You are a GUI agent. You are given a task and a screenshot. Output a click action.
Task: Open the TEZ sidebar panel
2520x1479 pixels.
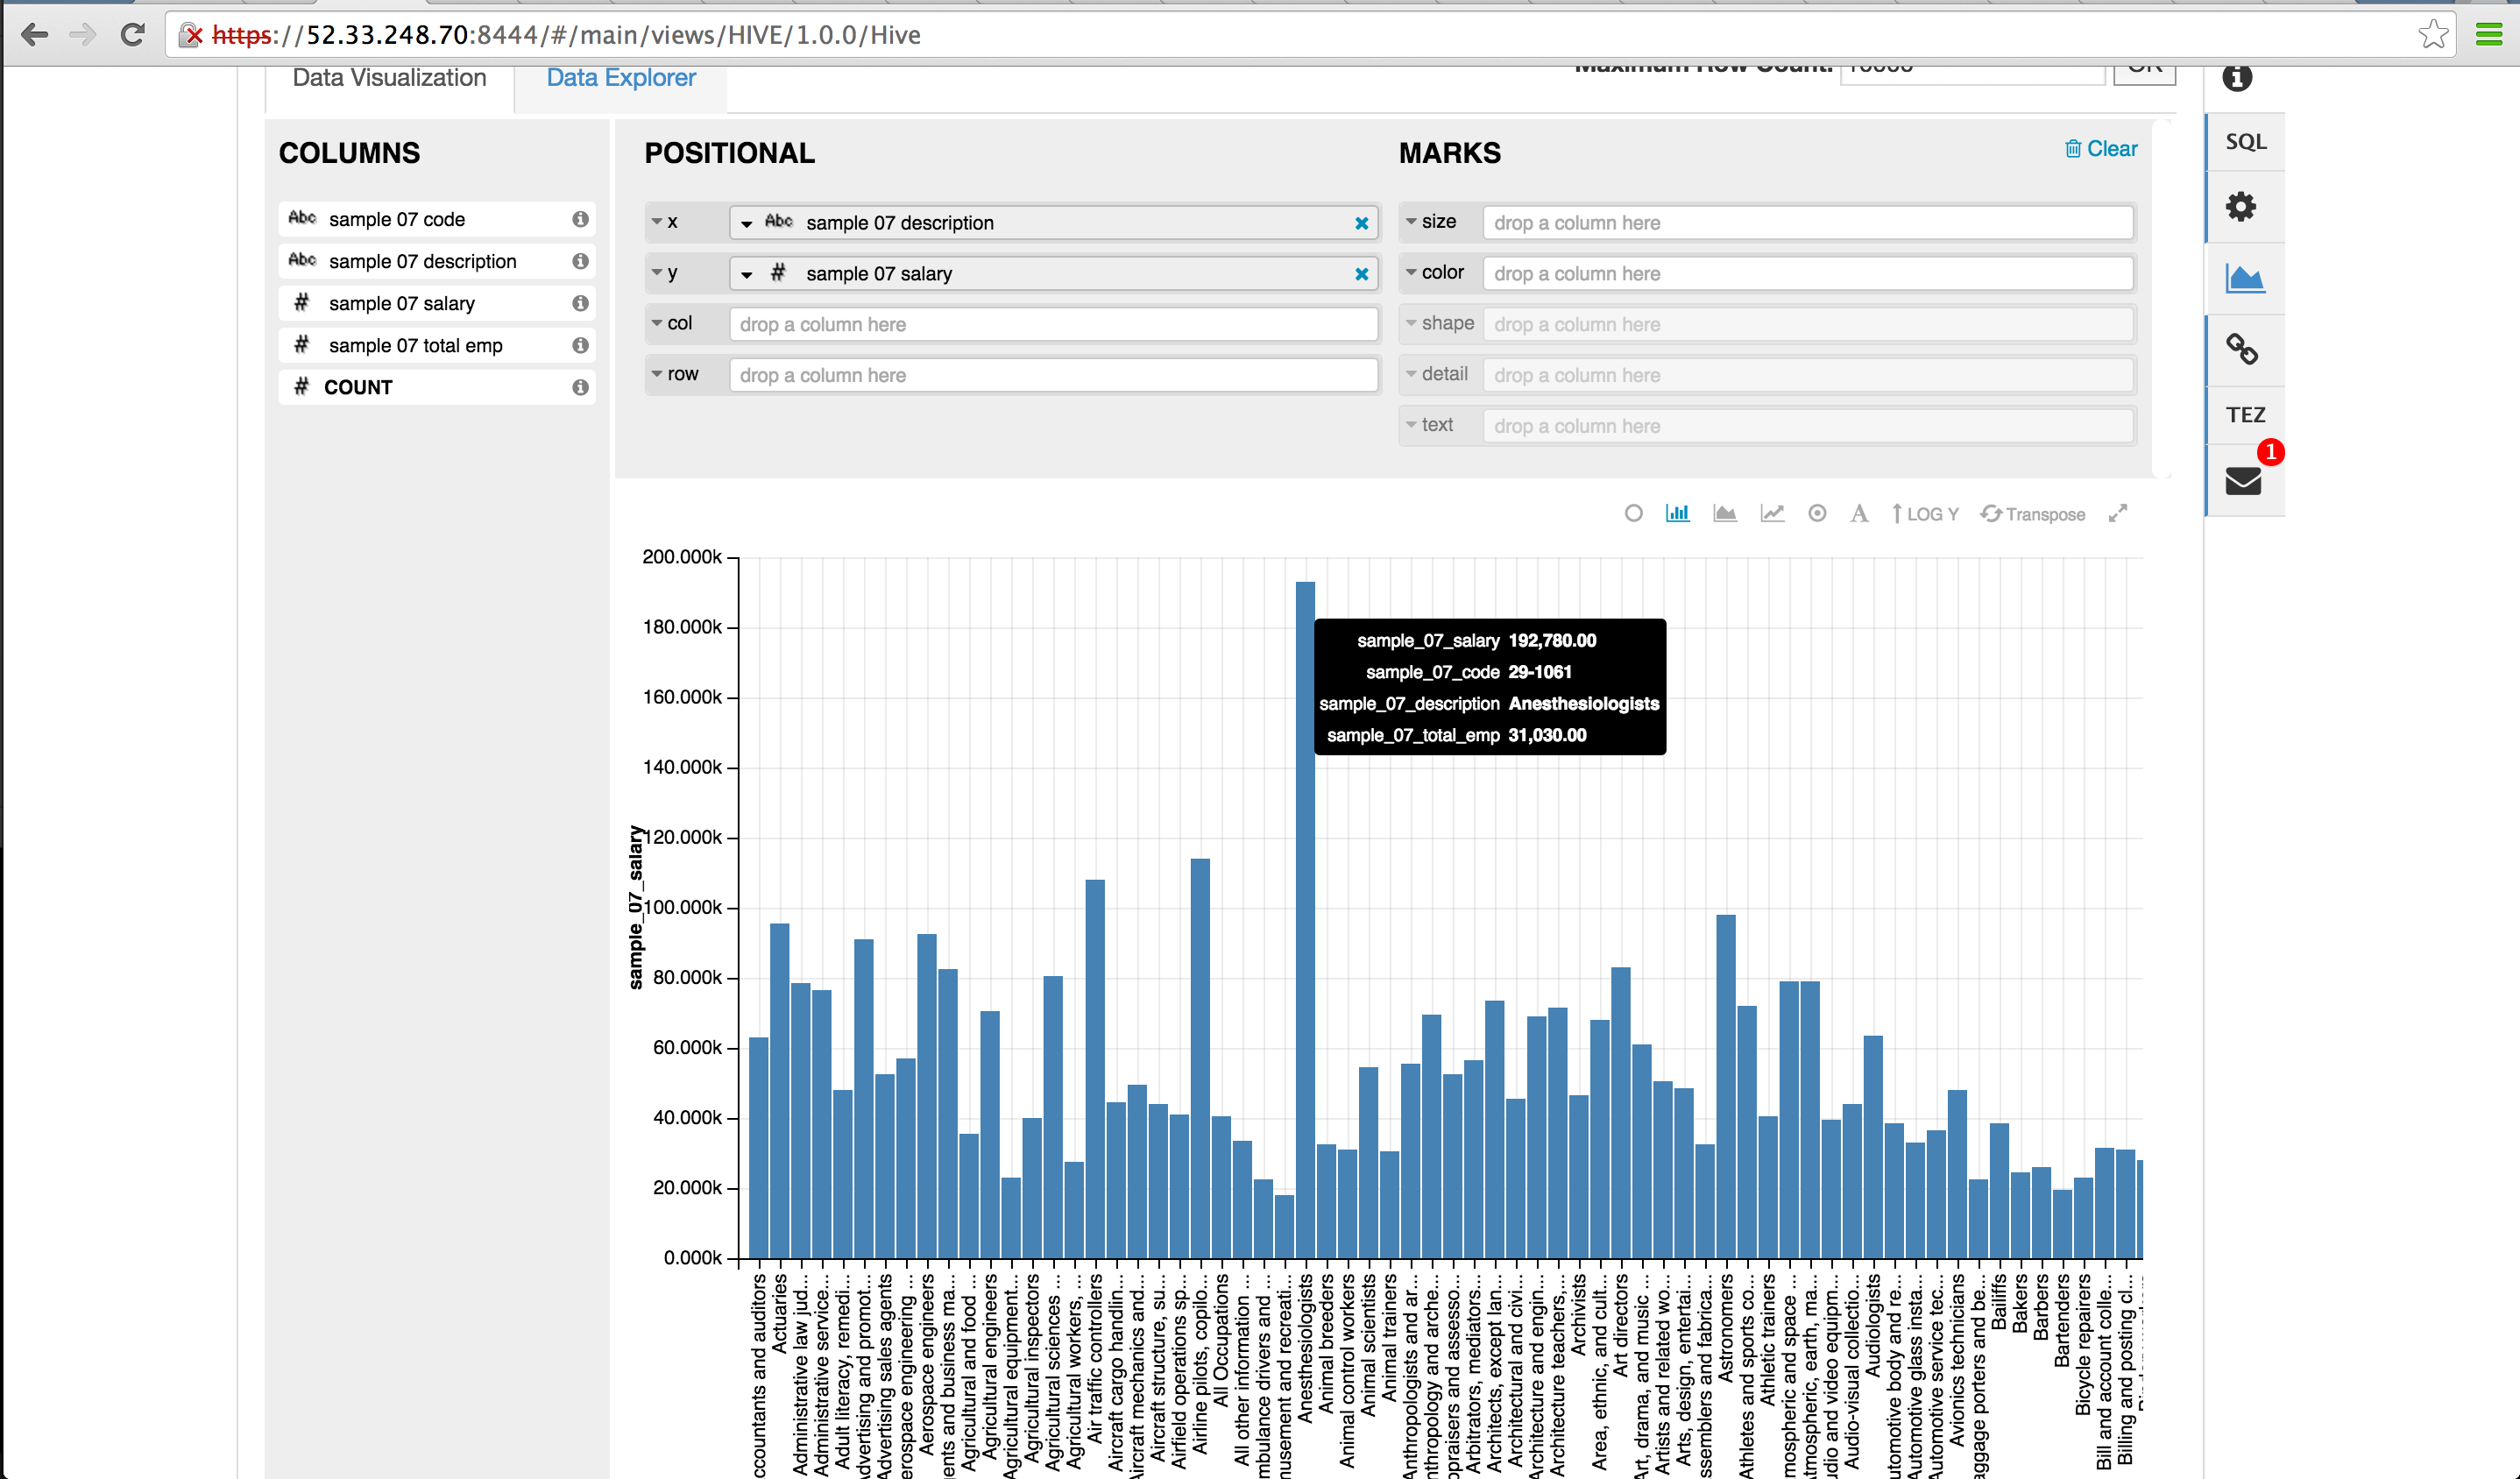pos(2245,415)
